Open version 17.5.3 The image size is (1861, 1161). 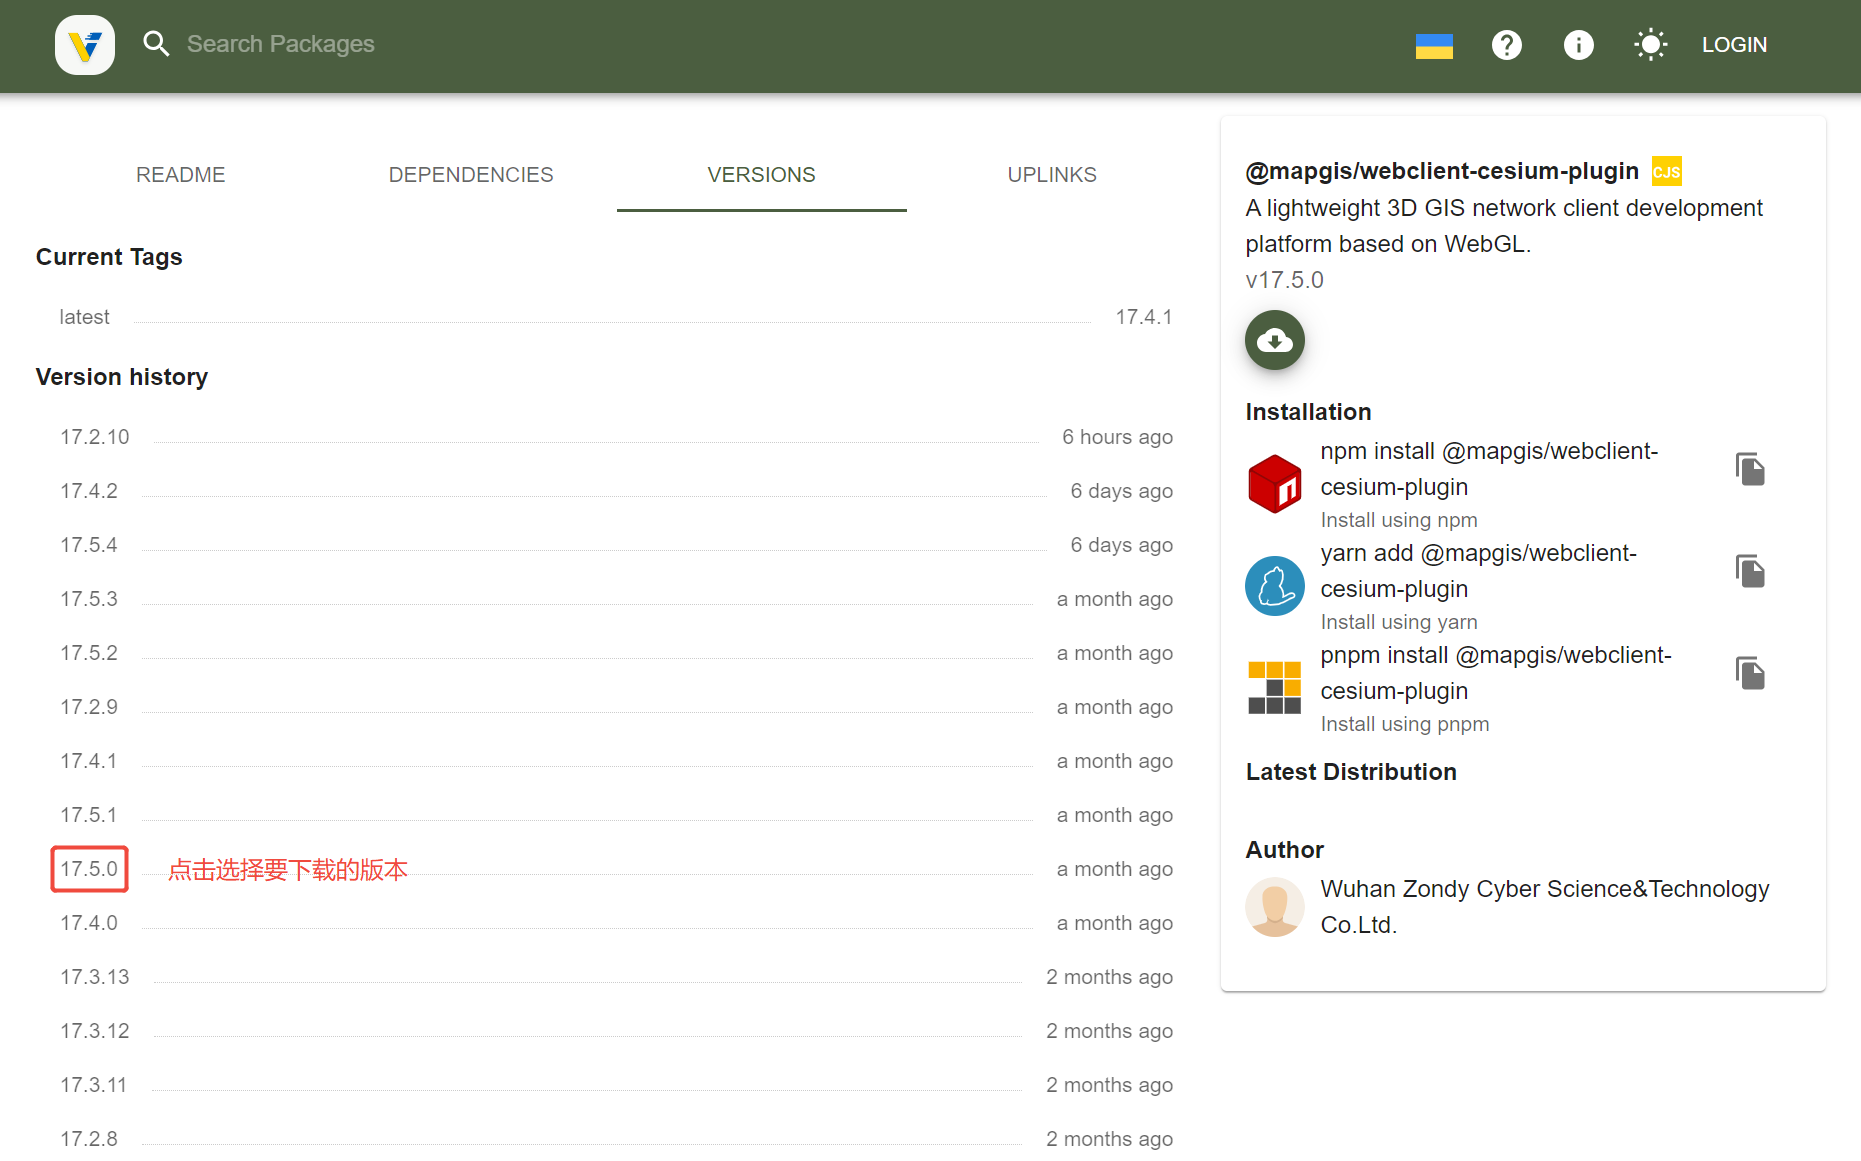pyautogui.click(x=89, y=599)
